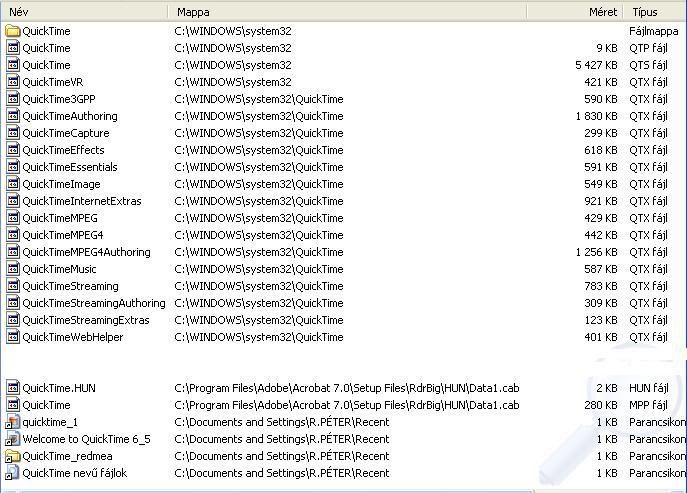Select the Welcome to QuickTime 6_5 shortcut icon

click(13, 439)
